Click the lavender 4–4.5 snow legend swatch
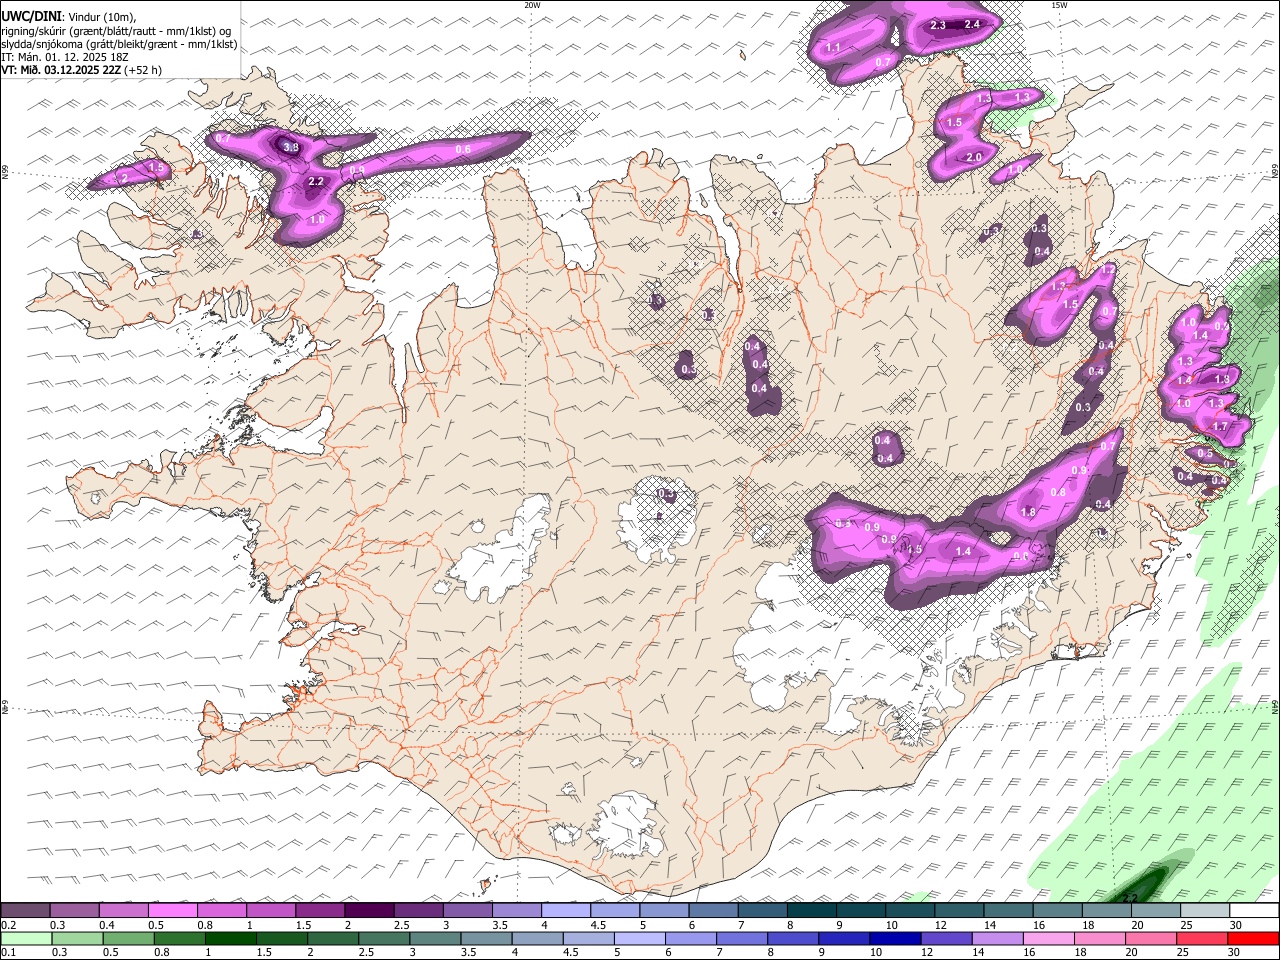The width and height of the screenshot is (1280, 960). tap(565, 911)
